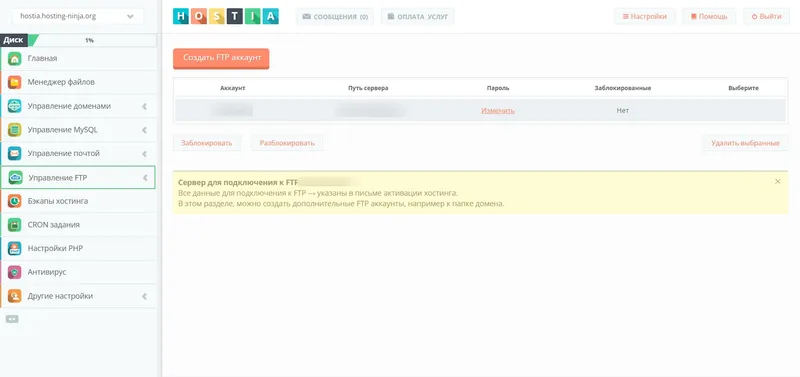Open the Главная menu item
The width and height of the screenshot is (800, 377).
click(x=78, y=59)
